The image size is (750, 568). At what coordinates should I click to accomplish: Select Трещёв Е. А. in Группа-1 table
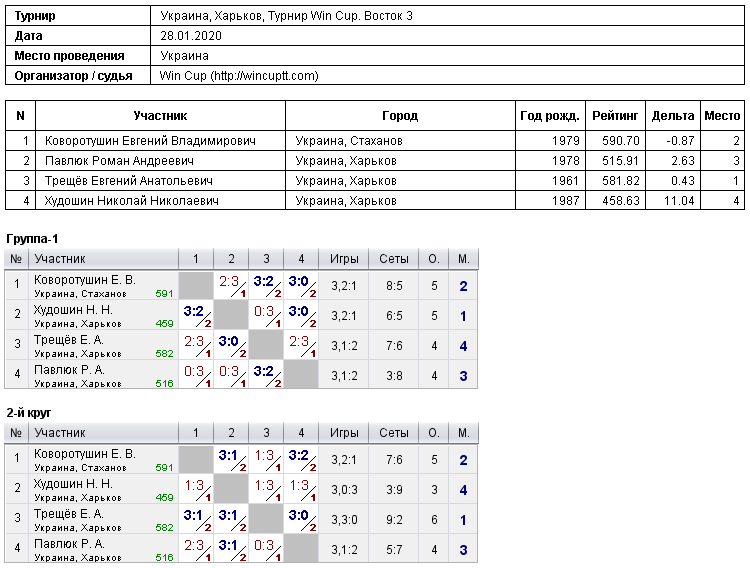pyautogui.click(x=69, y=340)
